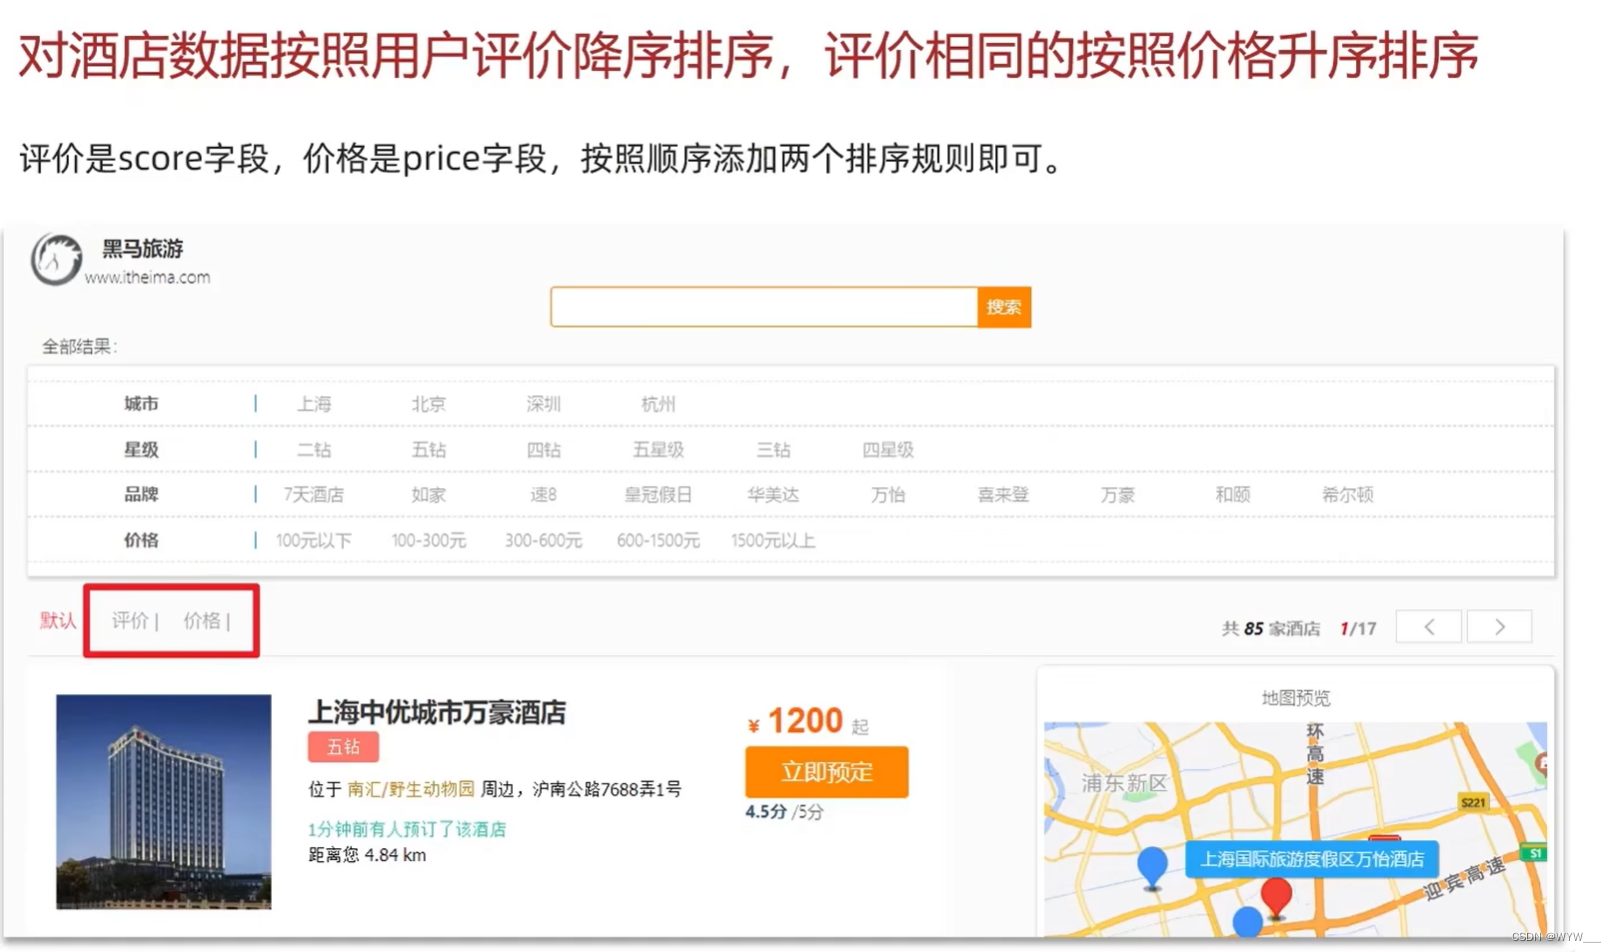Sort hotels by 价格 tab
This screenshot has height=952, width=1616.
point(202,621)
